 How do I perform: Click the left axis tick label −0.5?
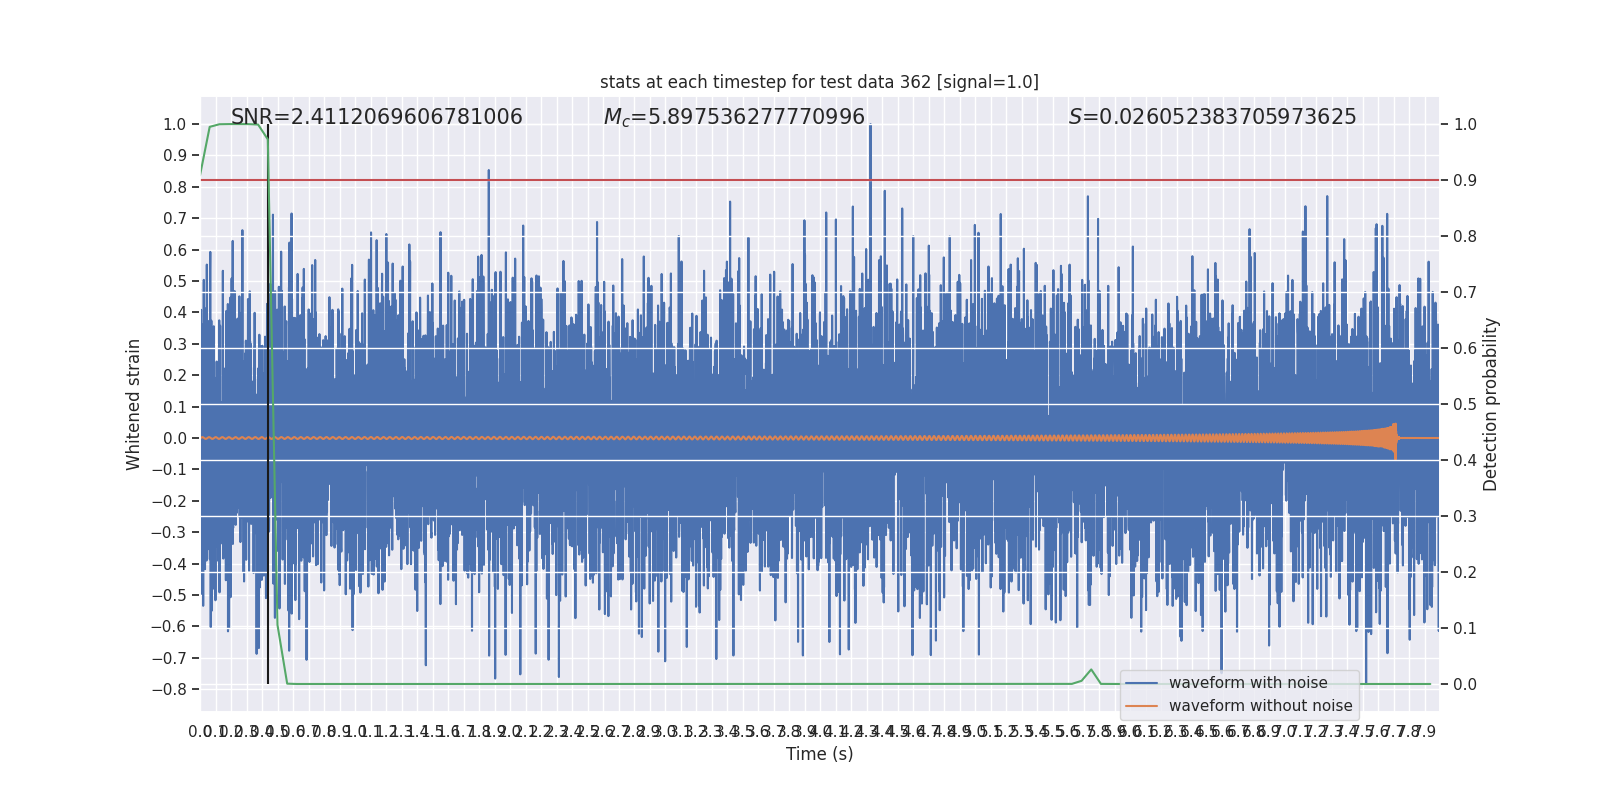(169, 595)
